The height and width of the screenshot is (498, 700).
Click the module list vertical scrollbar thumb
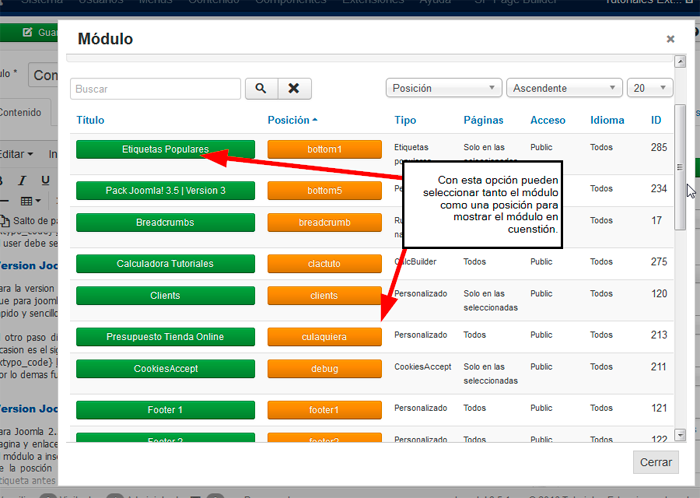[680, 167]
